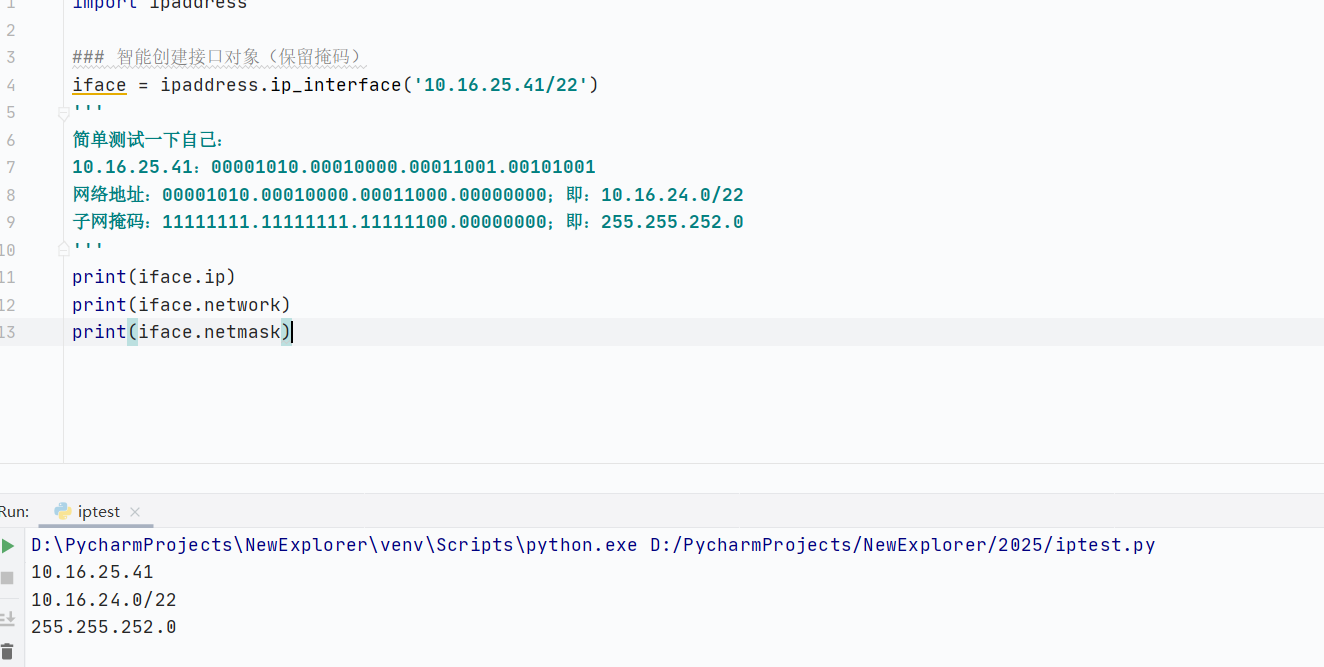Click the python.exe command line in console
This screenshot has height=667, width=1324.
click(x=592, y=546)
